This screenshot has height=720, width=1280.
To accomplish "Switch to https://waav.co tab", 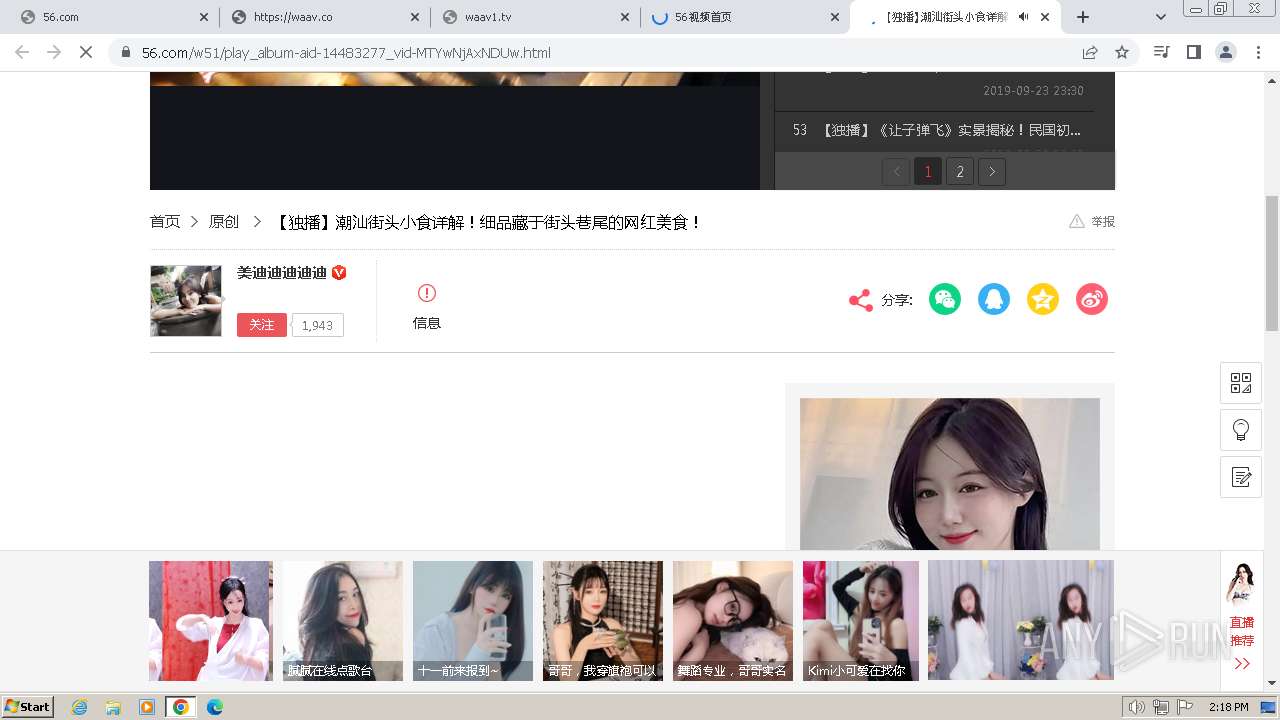I will click(325, 17).
